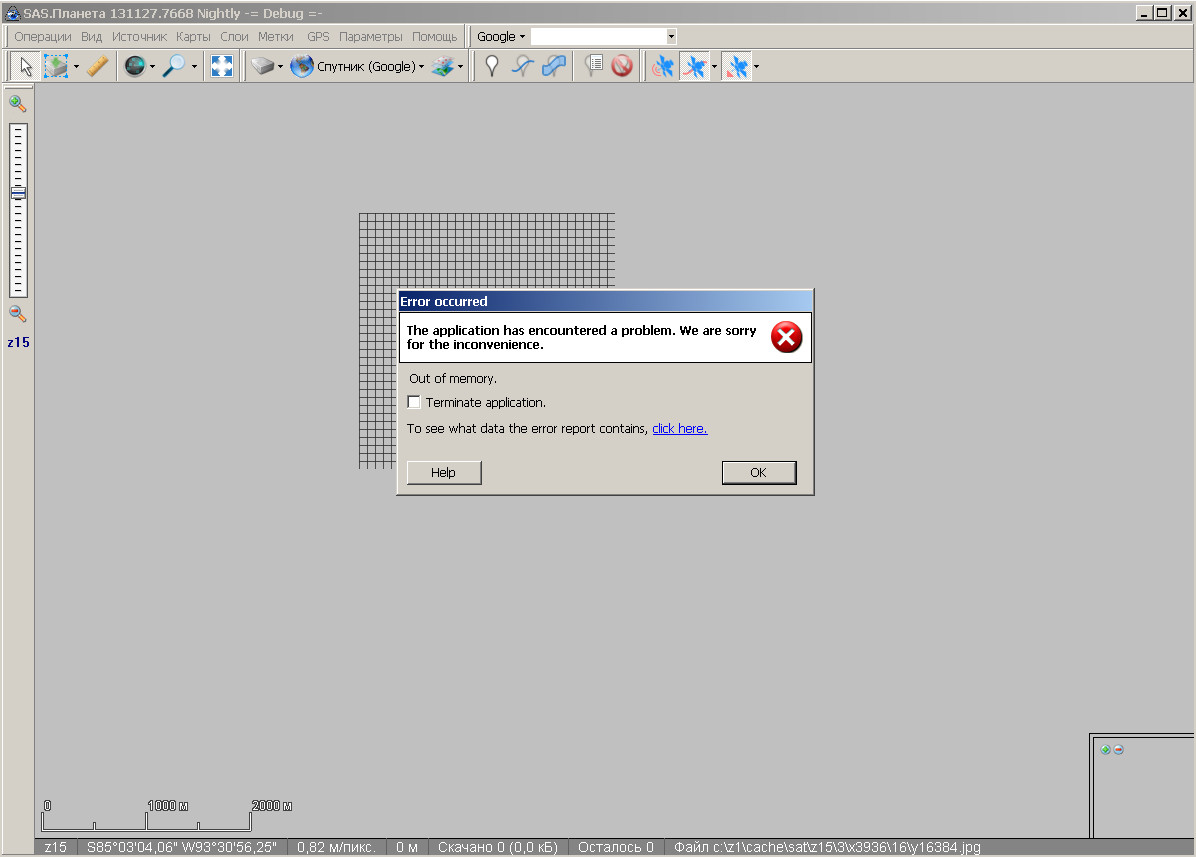Image resolution: width=1196 pixels, height=857 pixels.
Task: Click the red hide-all-placemarks icon
Action: pos(622,67)
